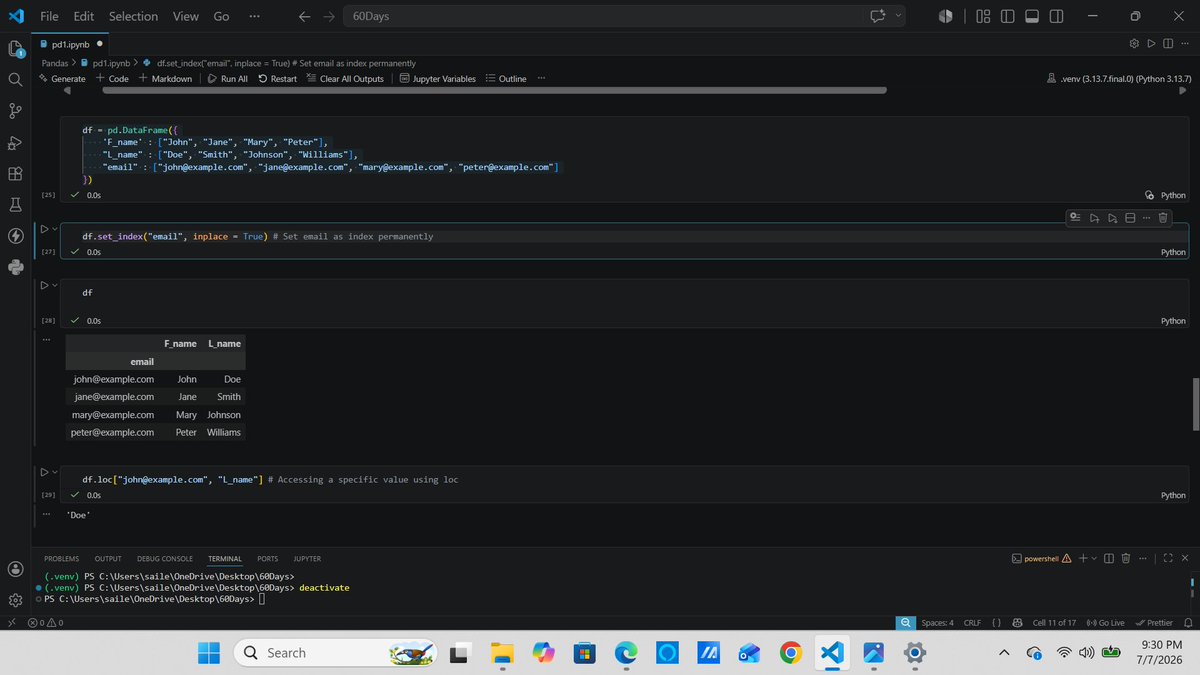Select the pd1.ipynb editor tab

pos(72,43)
